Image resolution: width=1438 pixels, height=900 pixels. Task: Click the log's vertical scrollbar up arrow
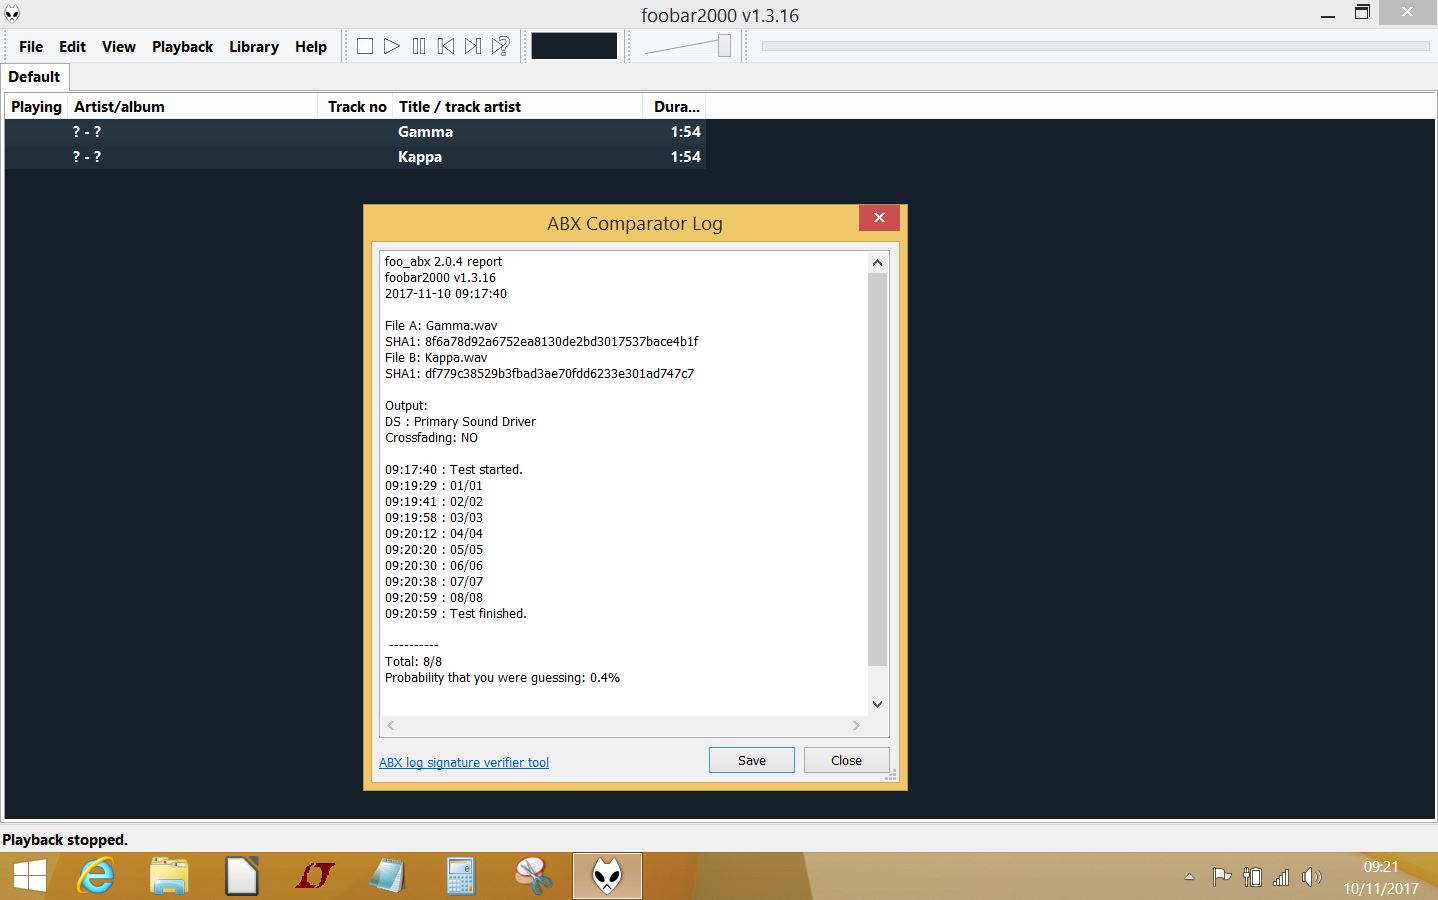click(x=877, y=262)
